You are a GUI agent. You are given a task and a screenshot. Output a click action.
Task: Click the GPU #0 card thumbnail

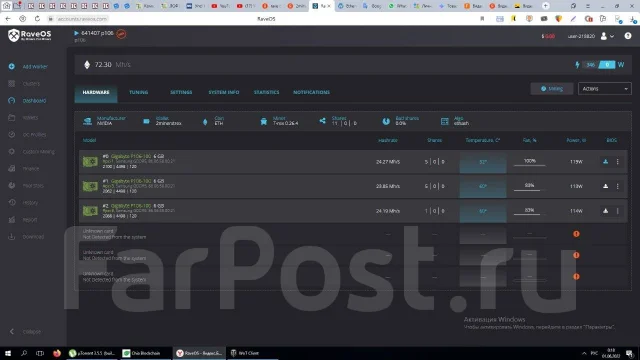point(90,161)
